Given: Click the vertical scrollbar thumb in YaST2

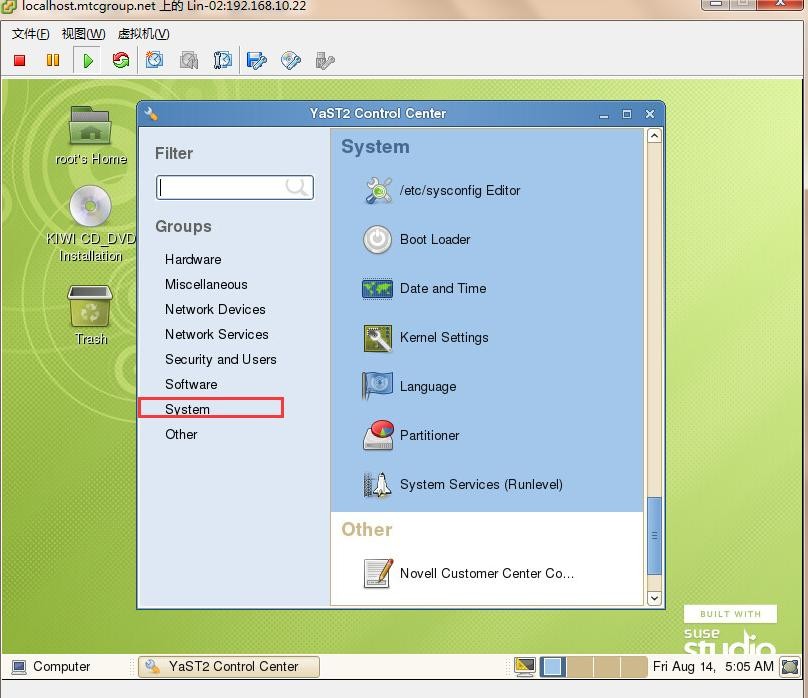Looking at the screenshot, I should pos(654,535).
